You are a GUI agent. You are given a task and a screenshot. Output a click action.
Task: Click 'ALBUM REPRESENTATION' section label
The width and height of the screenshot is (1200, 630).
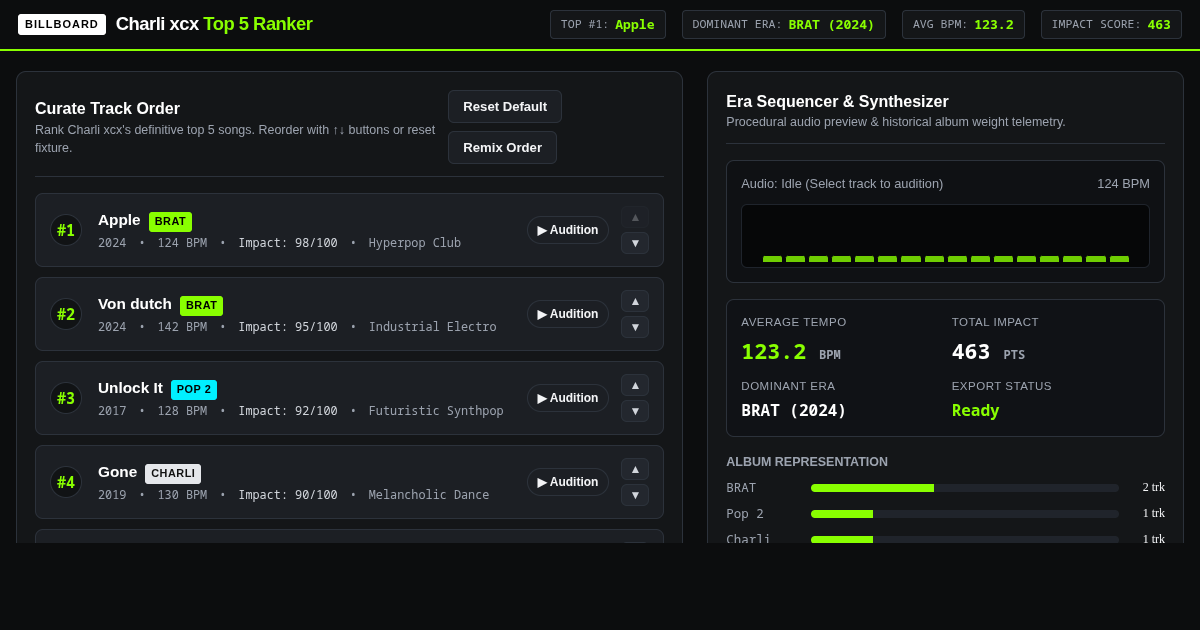pyautogui.click(x=807, y=462)
